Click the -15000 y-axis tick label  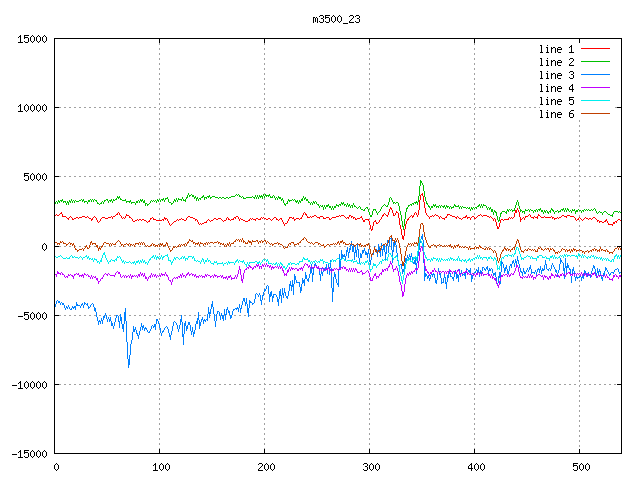click(29, 453)
